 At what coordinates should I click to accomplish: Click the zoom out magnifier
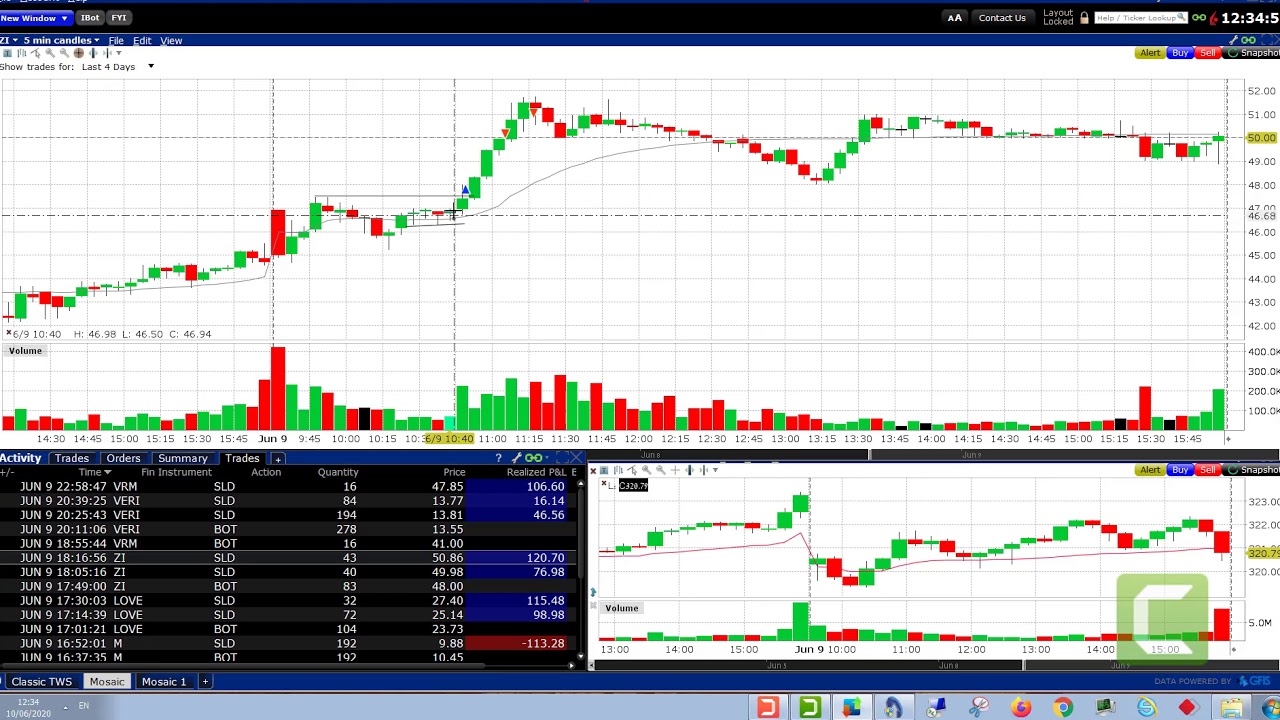tap(64, 53)
